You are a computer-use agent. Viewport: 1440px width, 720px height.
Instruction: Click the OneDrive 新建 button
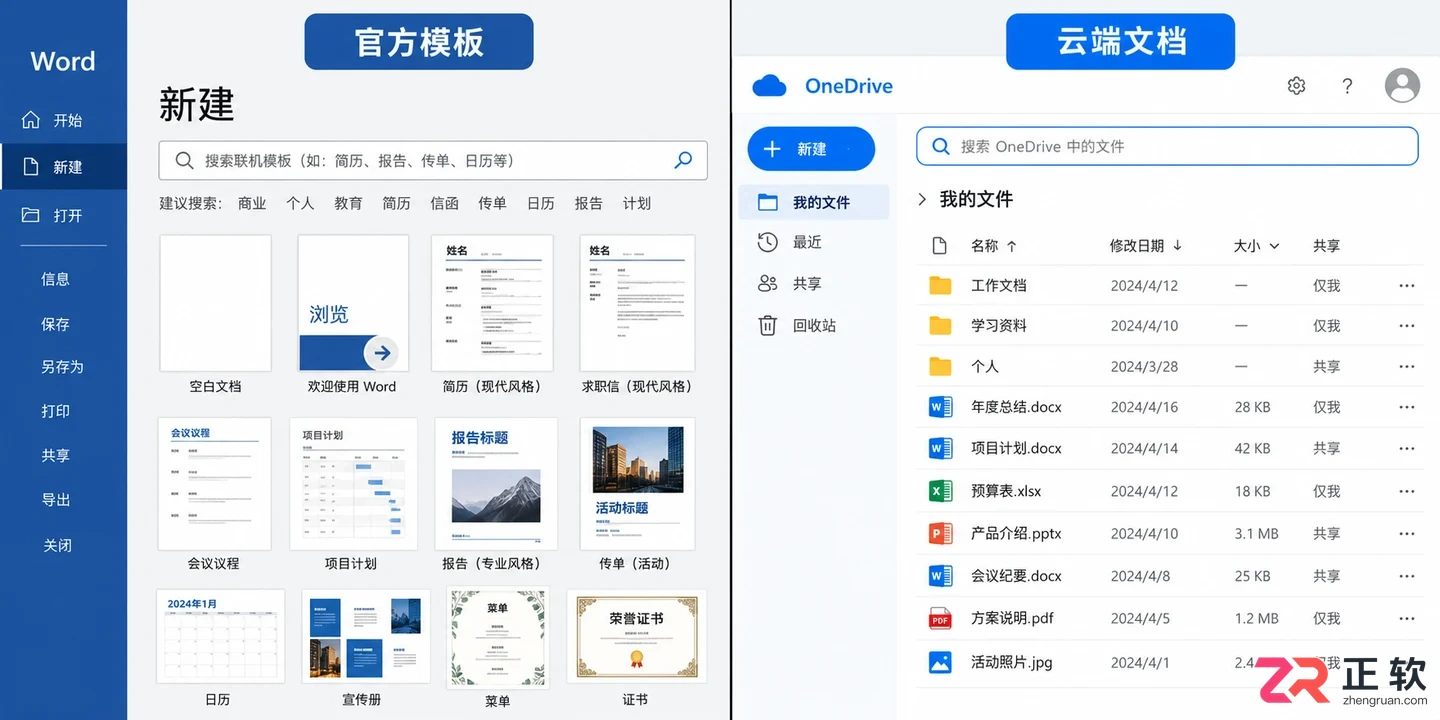(x=811, y=149)
